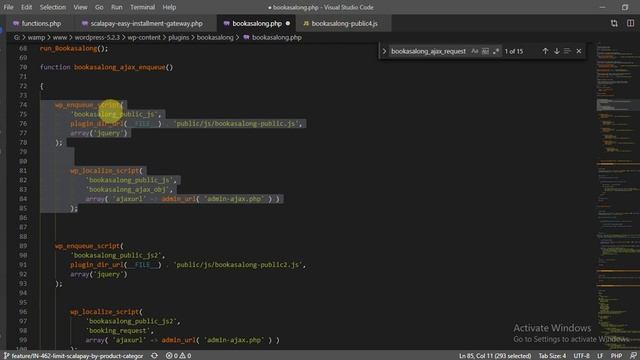640x360 pixels.
Task: Click 'www' breadcrumb segment
Action: point(60,38)
